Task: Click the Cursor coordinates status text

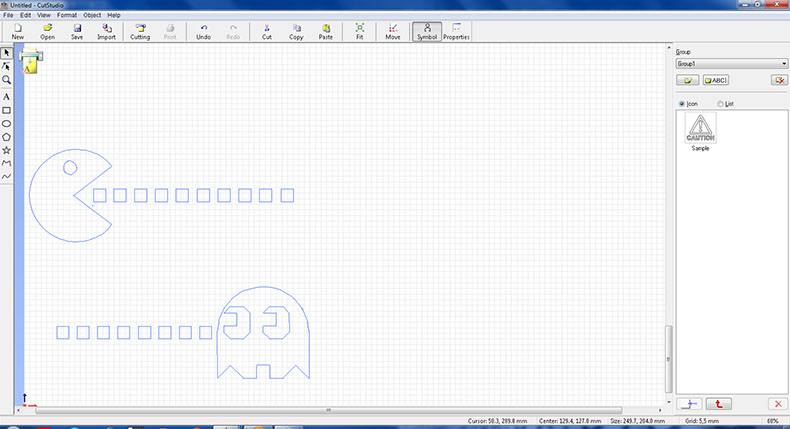Action: [x=497, y=421]
